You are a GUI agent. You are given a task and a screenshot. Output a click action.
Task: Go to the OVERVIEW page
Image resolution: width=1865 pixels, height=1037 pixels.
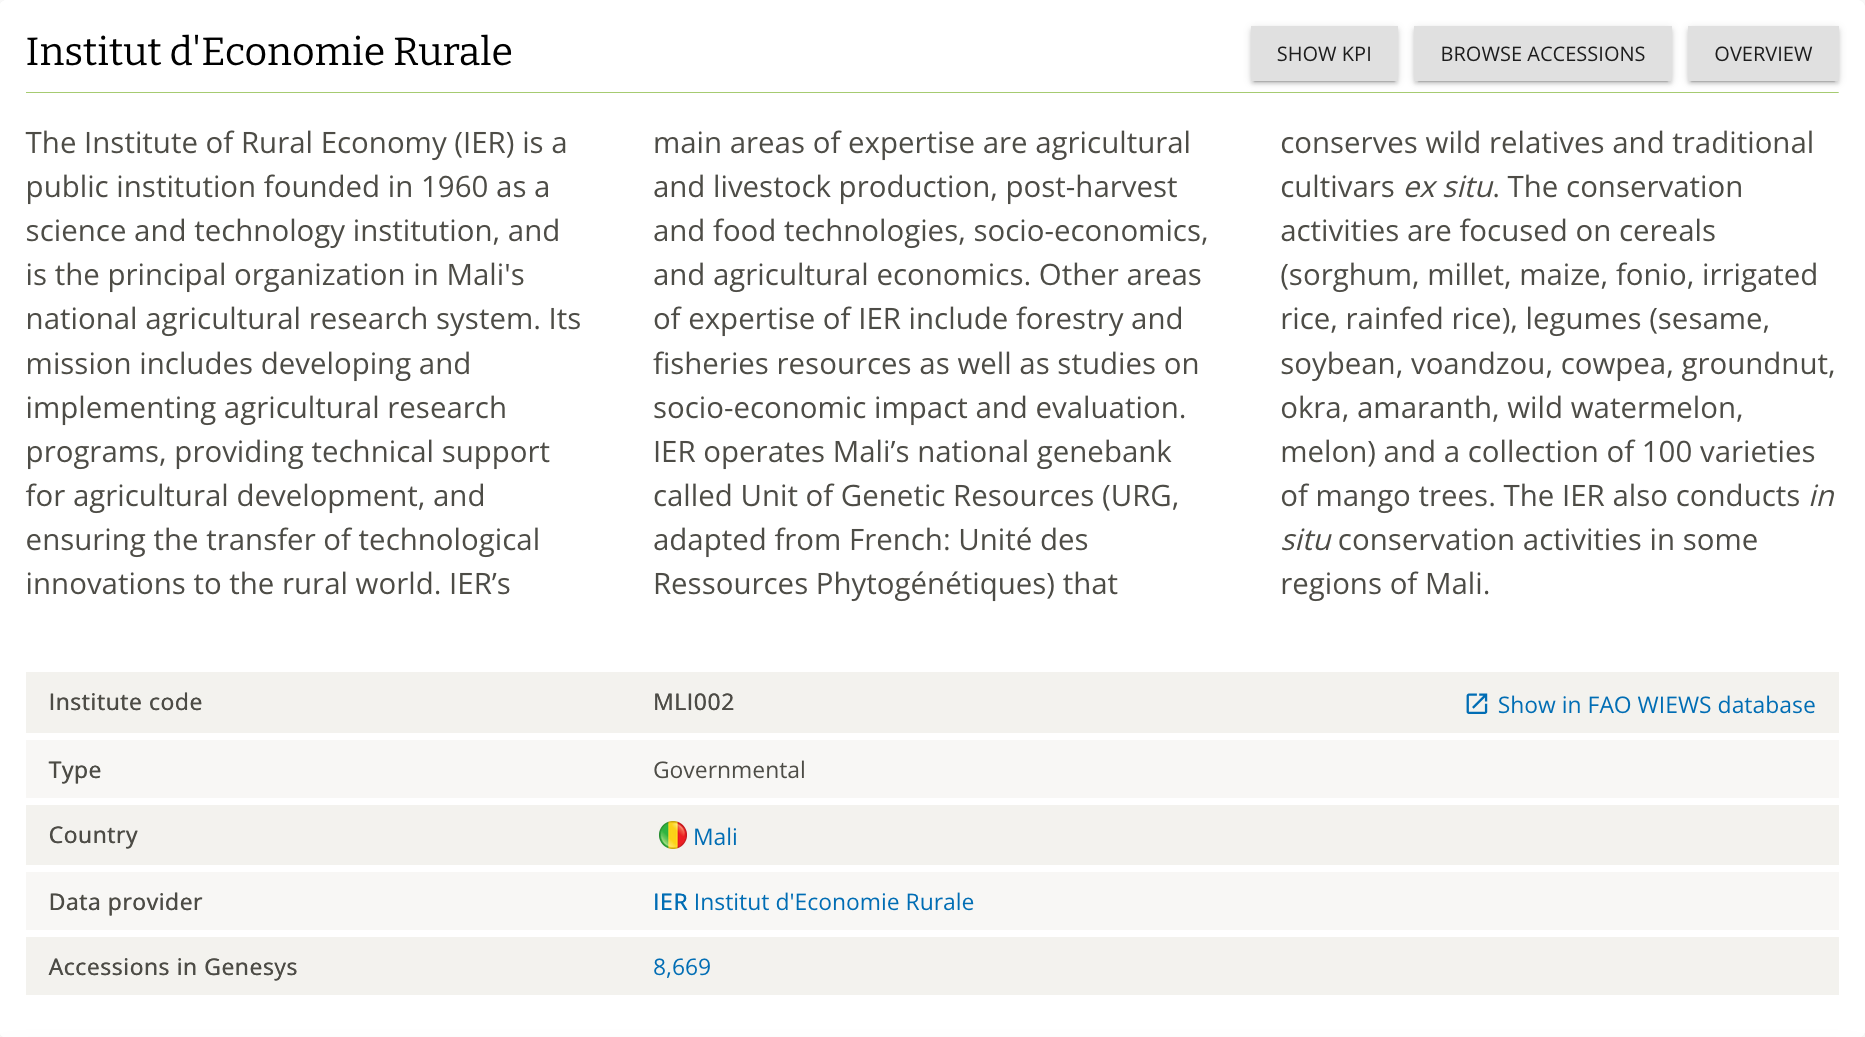(1762, 54)
